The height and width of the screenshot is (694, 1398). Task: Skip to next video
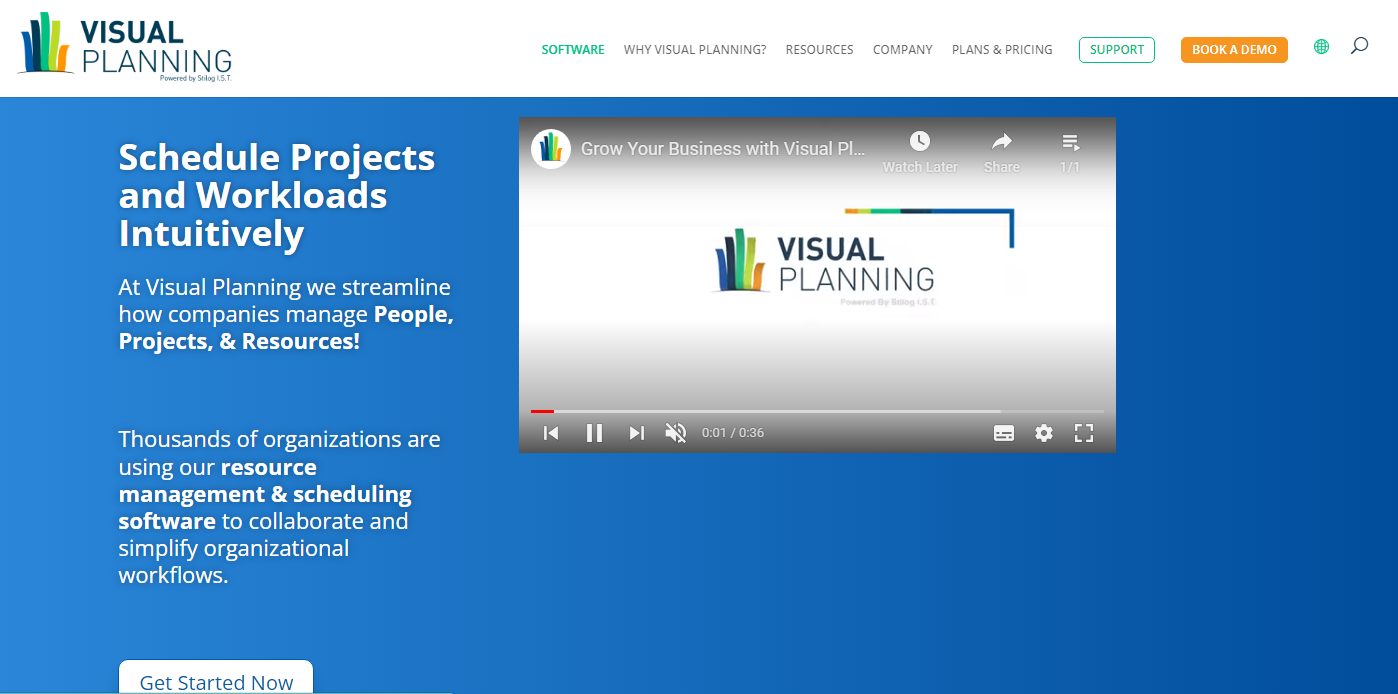tap(636, 433)
